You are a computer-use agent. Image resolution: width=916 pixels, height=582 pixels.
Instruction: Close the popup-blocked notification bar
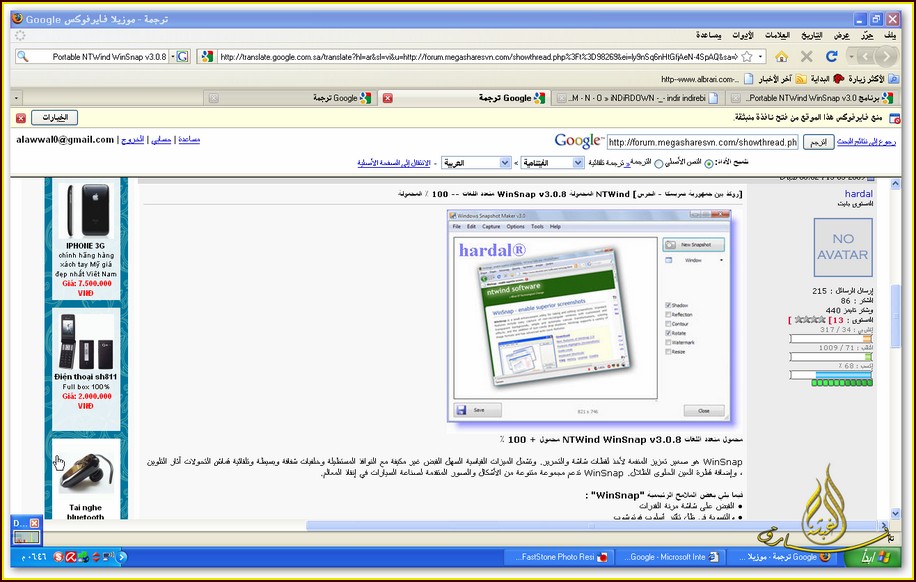pyautogui.click(x=21, y=118)
